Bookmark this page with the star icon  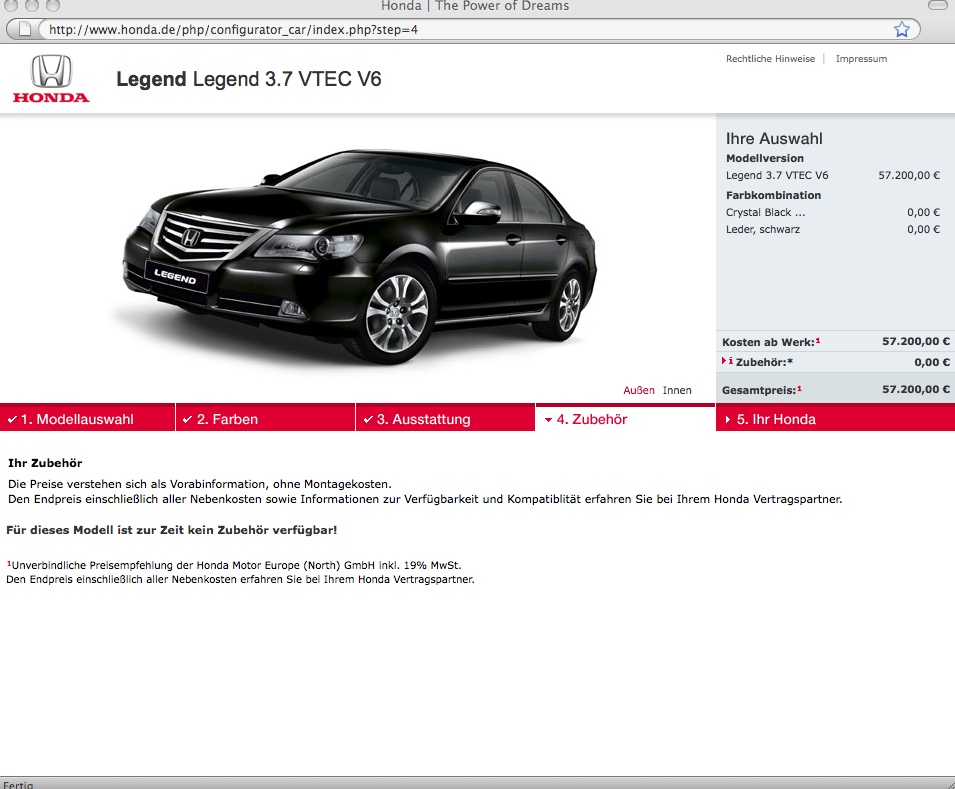tap(902, 29)
